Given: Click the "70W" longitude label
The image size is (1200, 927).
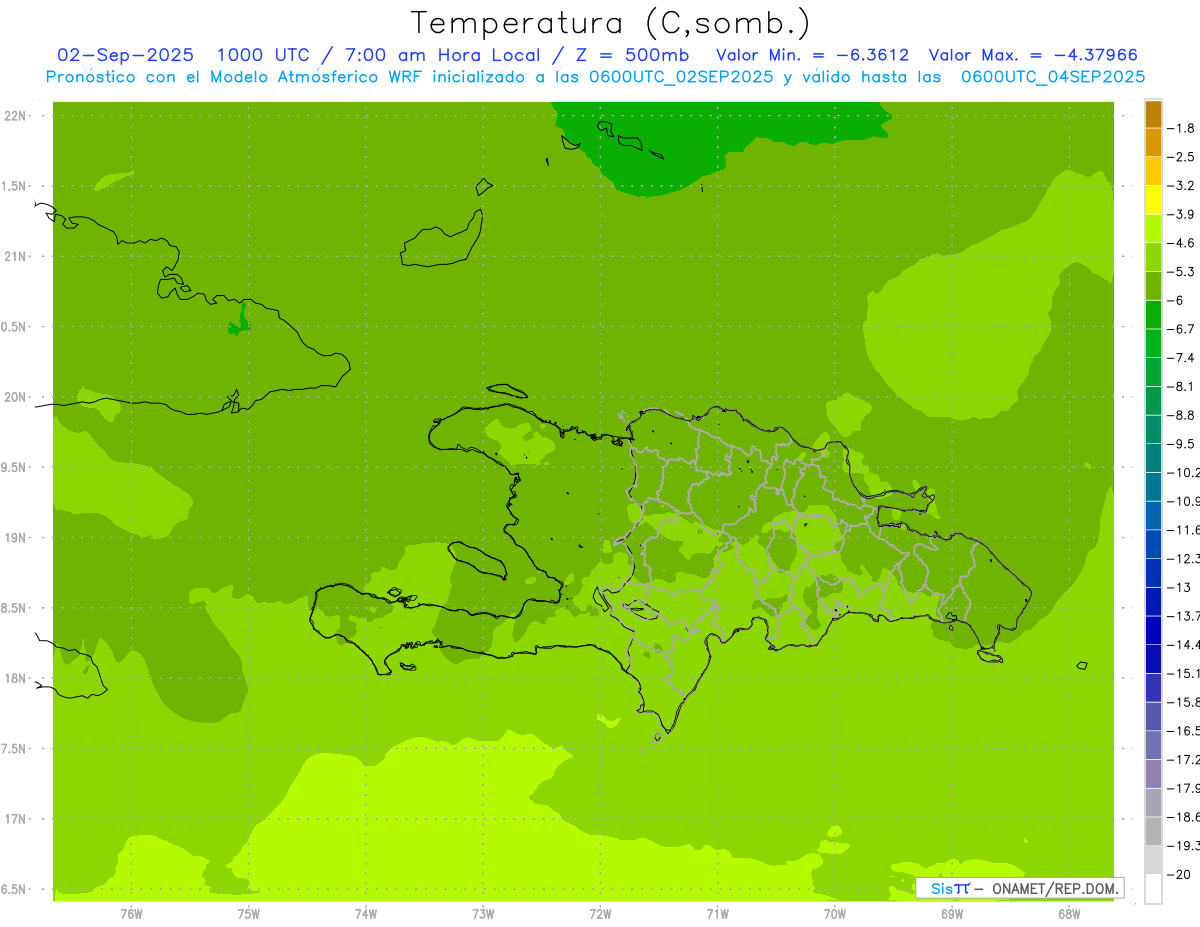Looking at the screenshot, I should point(834,913).
